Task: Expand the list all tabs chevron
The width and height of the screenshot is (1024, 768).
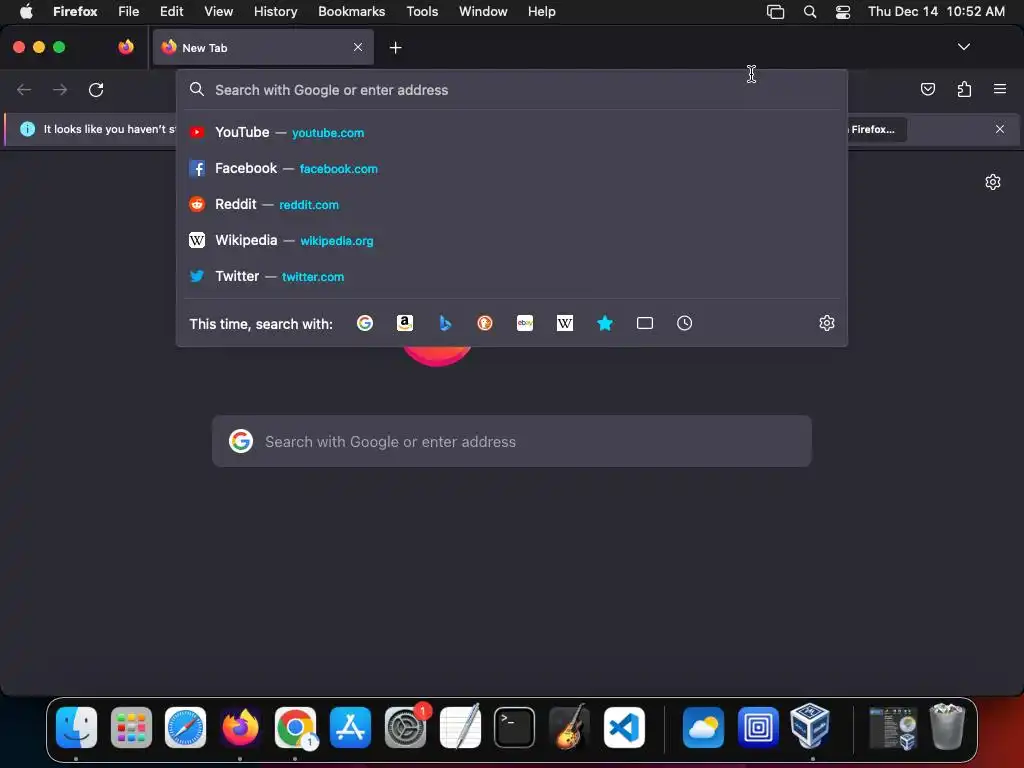Action: (963, 47)
